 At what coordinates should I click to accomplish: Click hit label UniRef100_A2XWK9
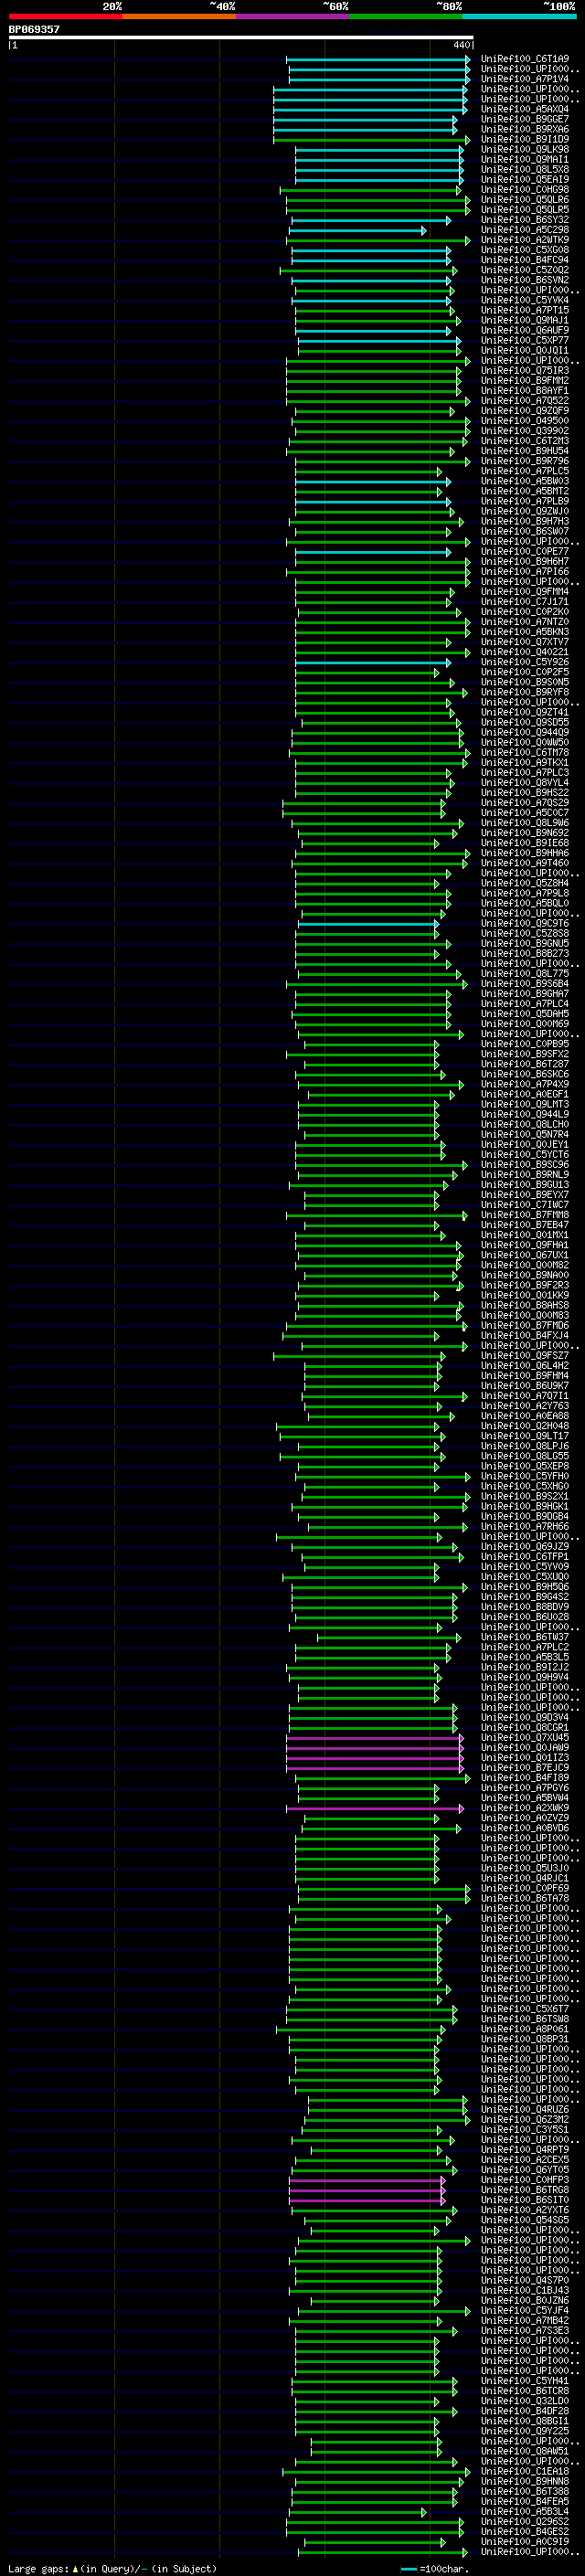pyautogui.click(x=524, y=1808)
